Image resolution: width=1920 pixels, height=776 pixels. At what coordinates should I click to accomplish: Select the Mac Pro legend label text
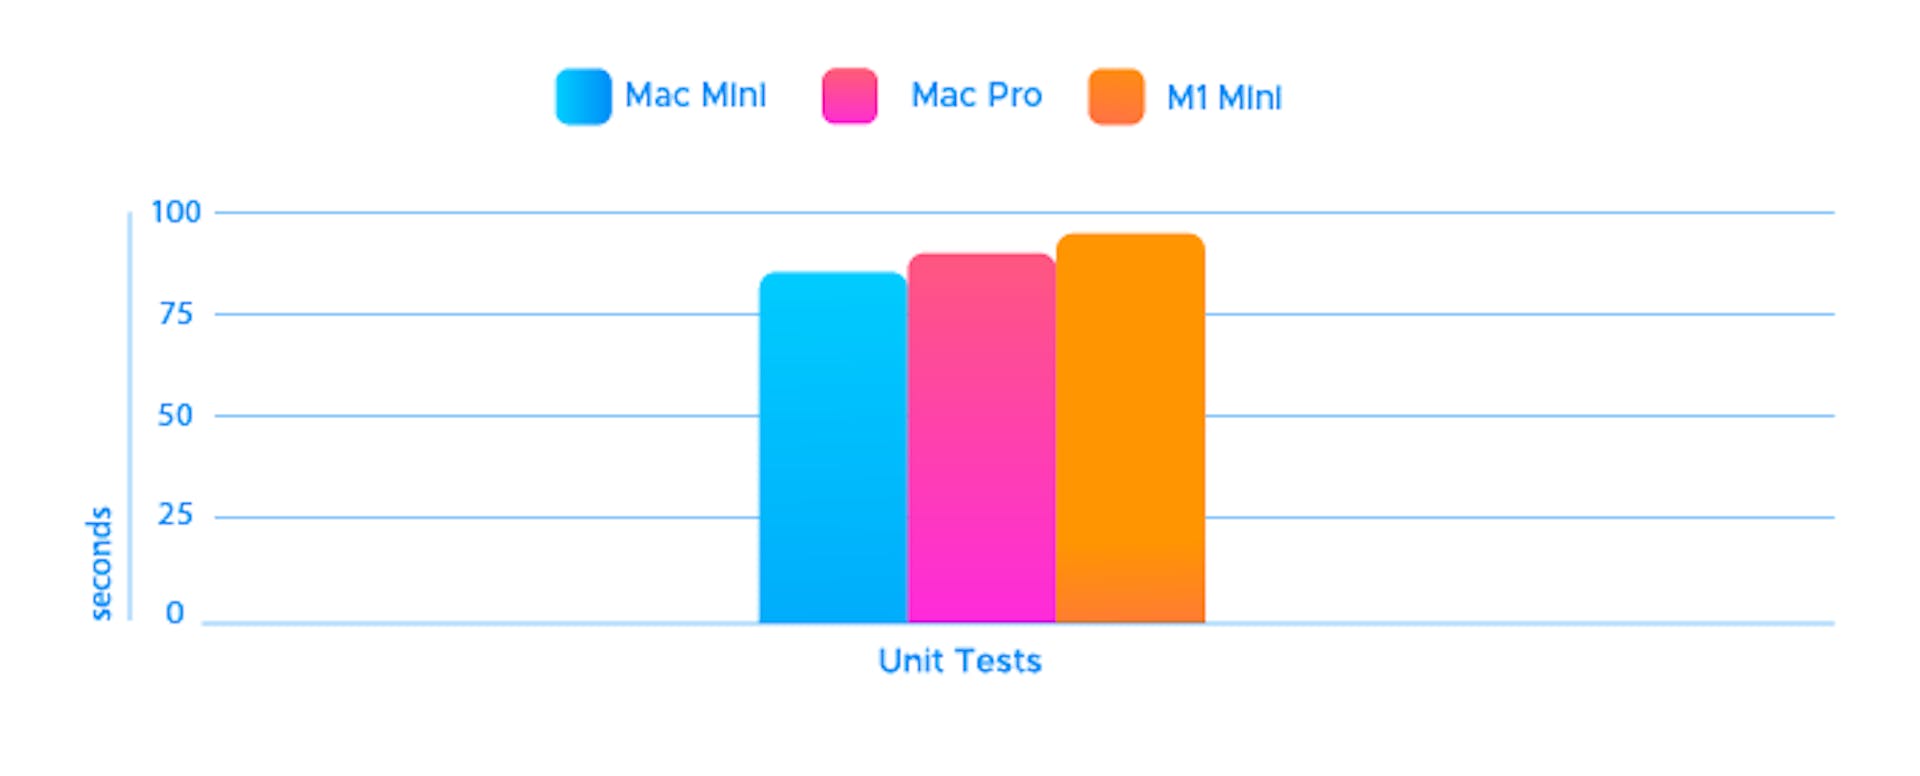tap(976, 96)
